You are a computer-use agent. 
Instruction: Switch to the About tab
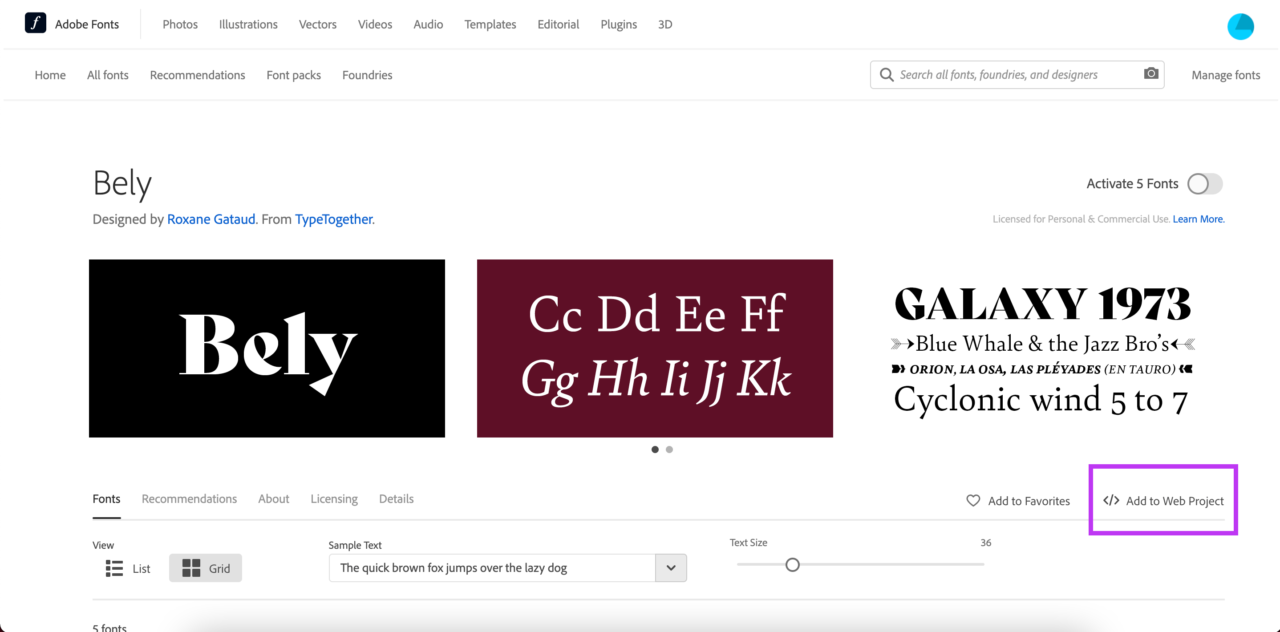[x=273, y=498]
